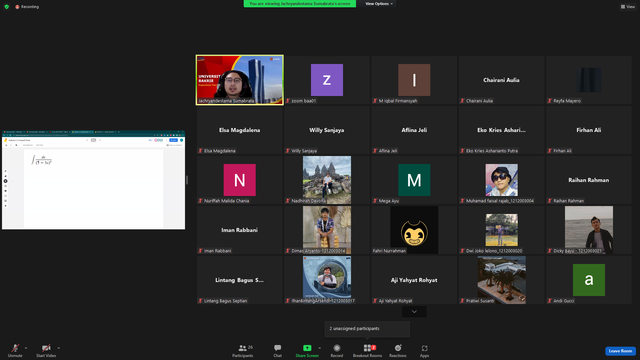The width and height of the screenshot is (640, 360).
Task: Click the green encryption shield icon
Action: tap(7, 7)
